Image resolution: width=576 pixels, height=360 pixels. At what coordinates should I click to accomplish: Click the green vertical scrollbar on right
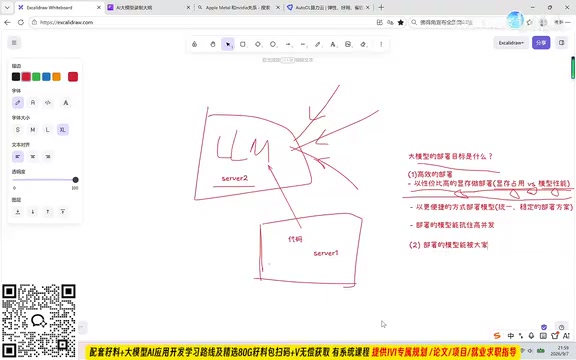573,68
